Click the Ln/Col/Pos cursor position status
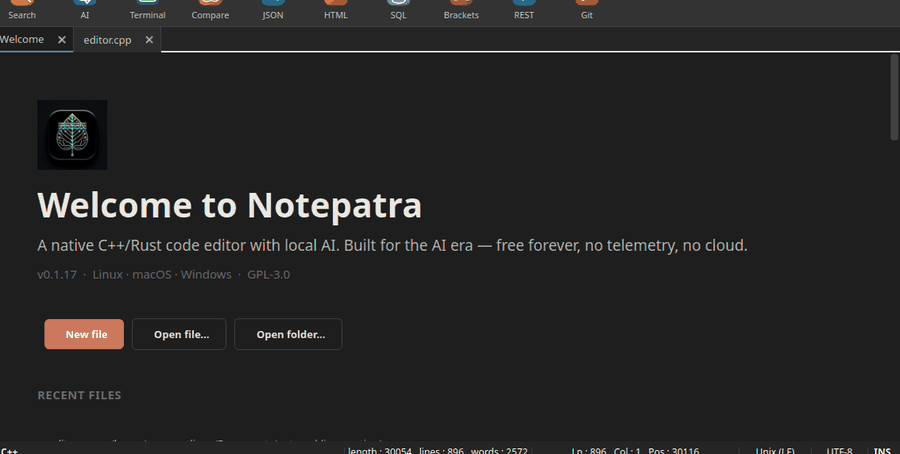 [635, 451]
